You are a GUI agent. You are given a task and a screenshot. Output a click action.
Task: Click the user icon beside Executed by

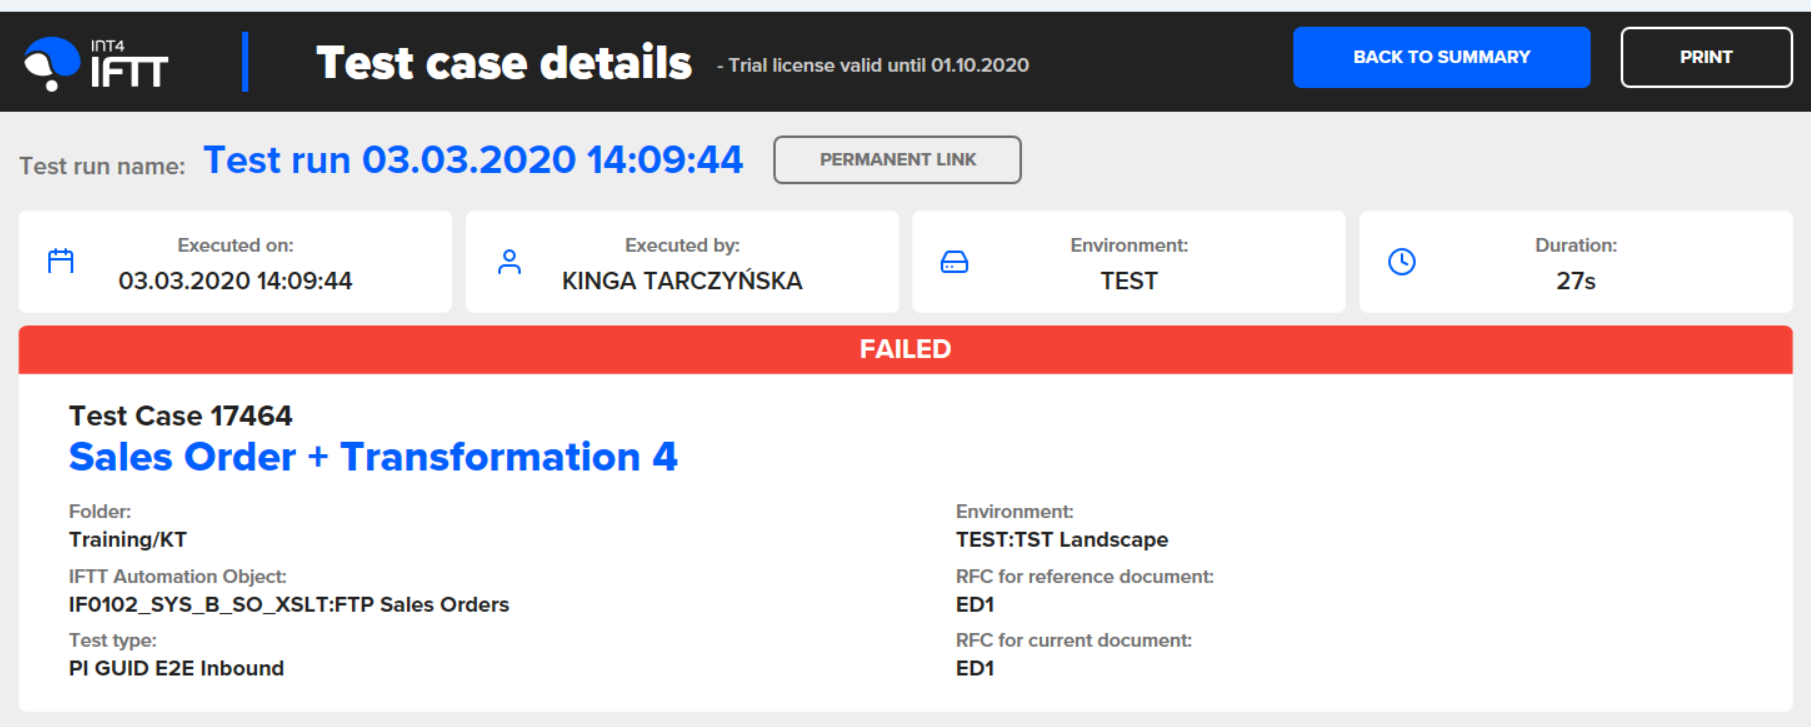coord(509,262)
